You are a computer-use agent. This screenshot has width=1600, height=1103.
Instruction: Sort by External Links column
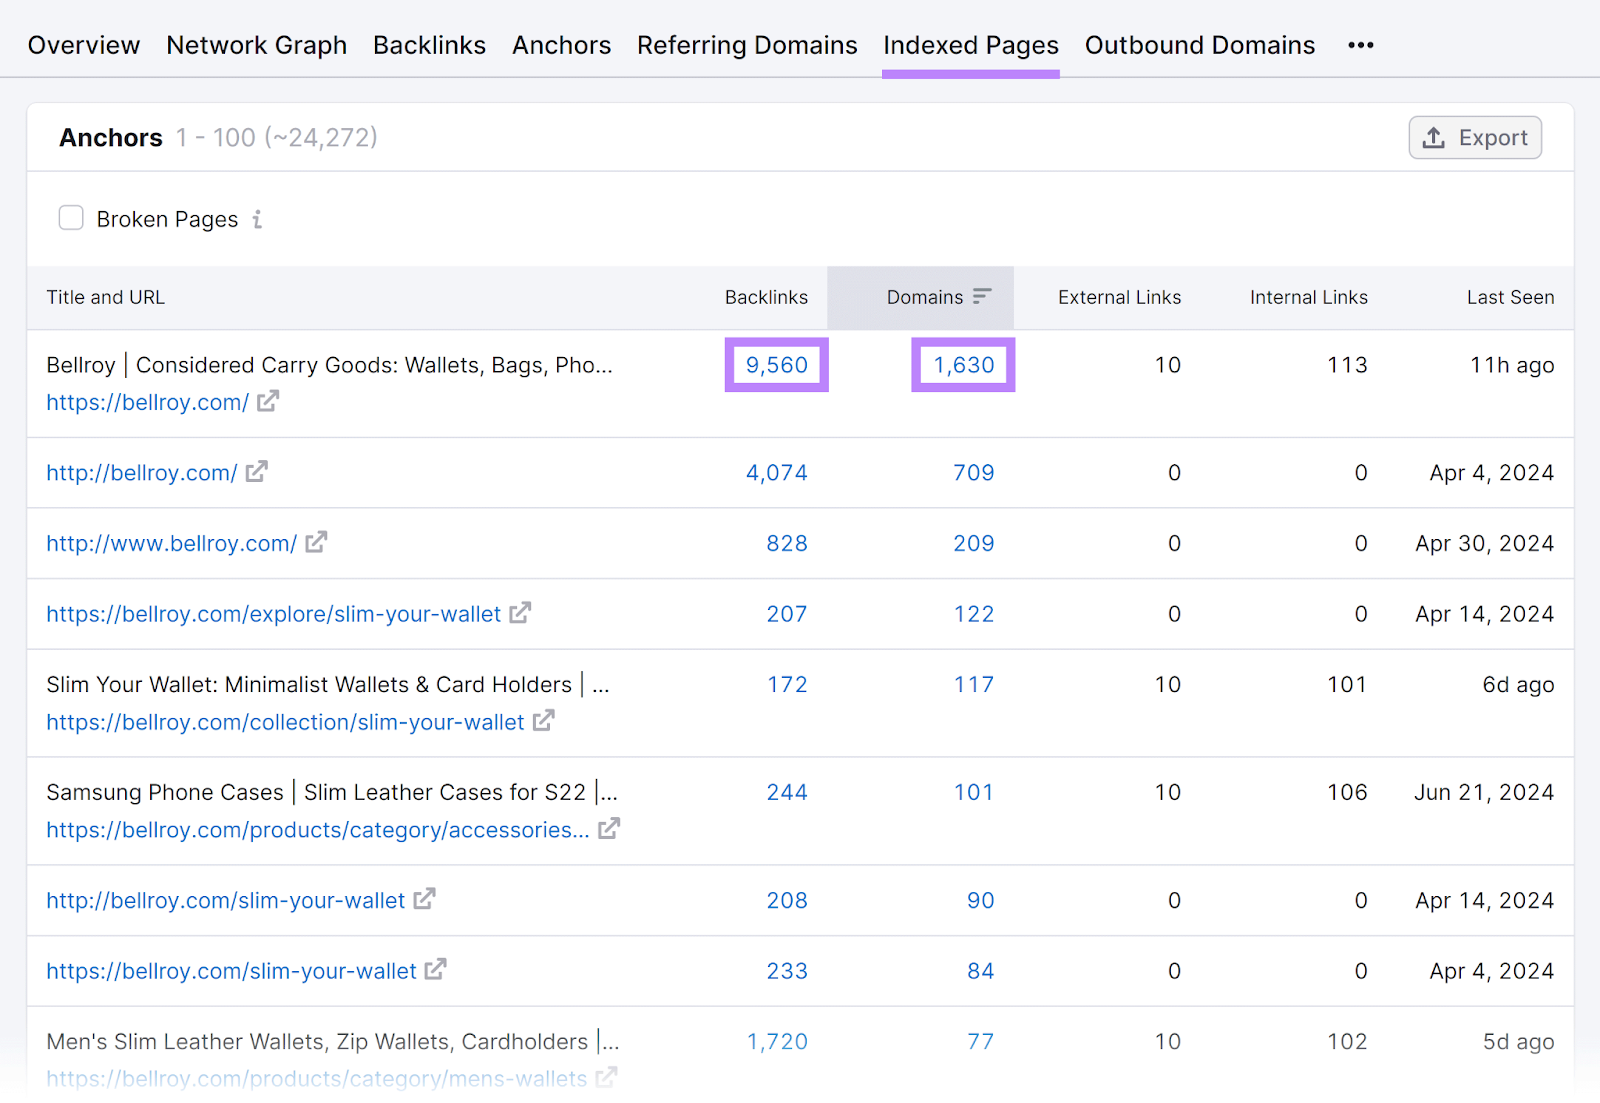pyautogui.click(x=1119, y=297)
